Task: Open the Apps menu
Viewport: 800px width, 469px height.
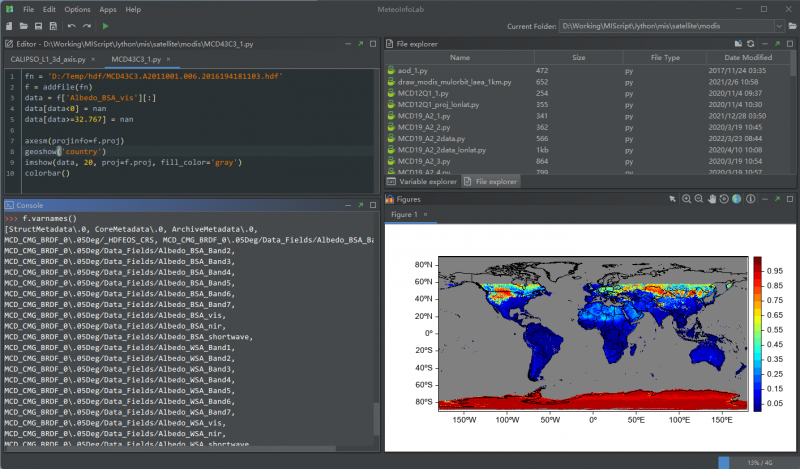Action: pyautogui.click(x=107, y=9)
